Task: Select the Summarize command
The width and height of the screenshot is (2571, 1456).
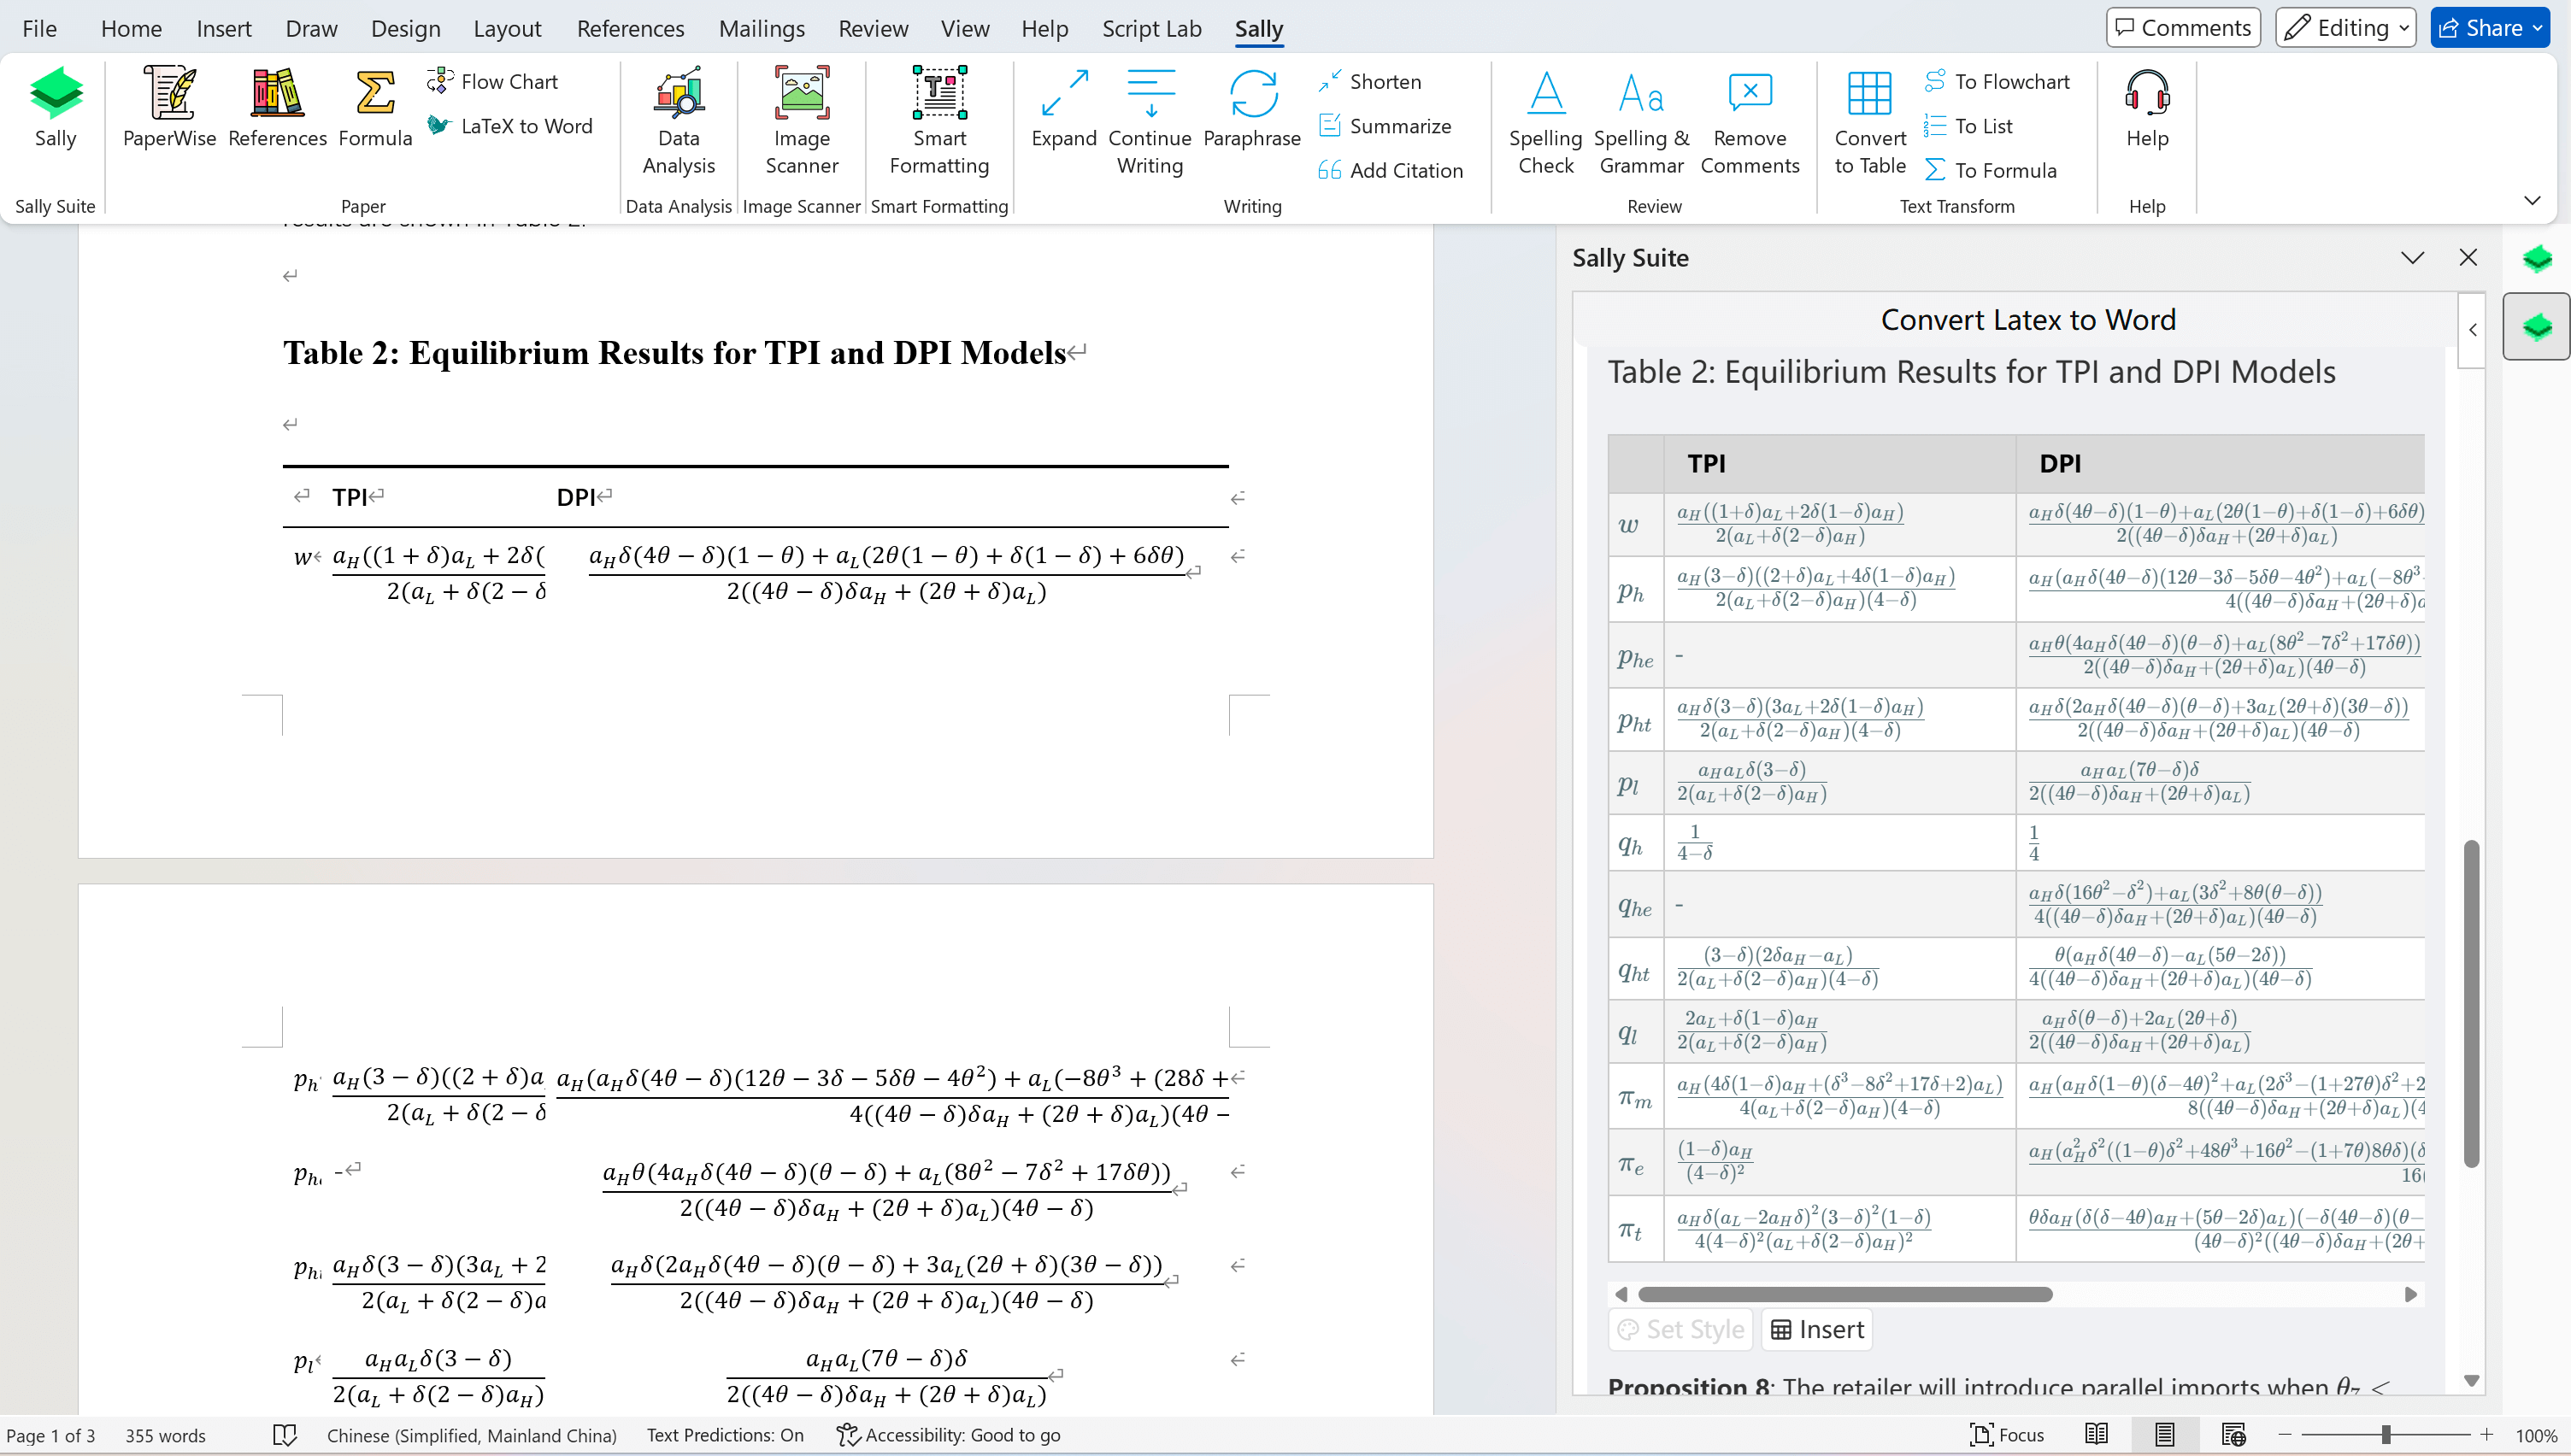Action: pos(1385,126)
